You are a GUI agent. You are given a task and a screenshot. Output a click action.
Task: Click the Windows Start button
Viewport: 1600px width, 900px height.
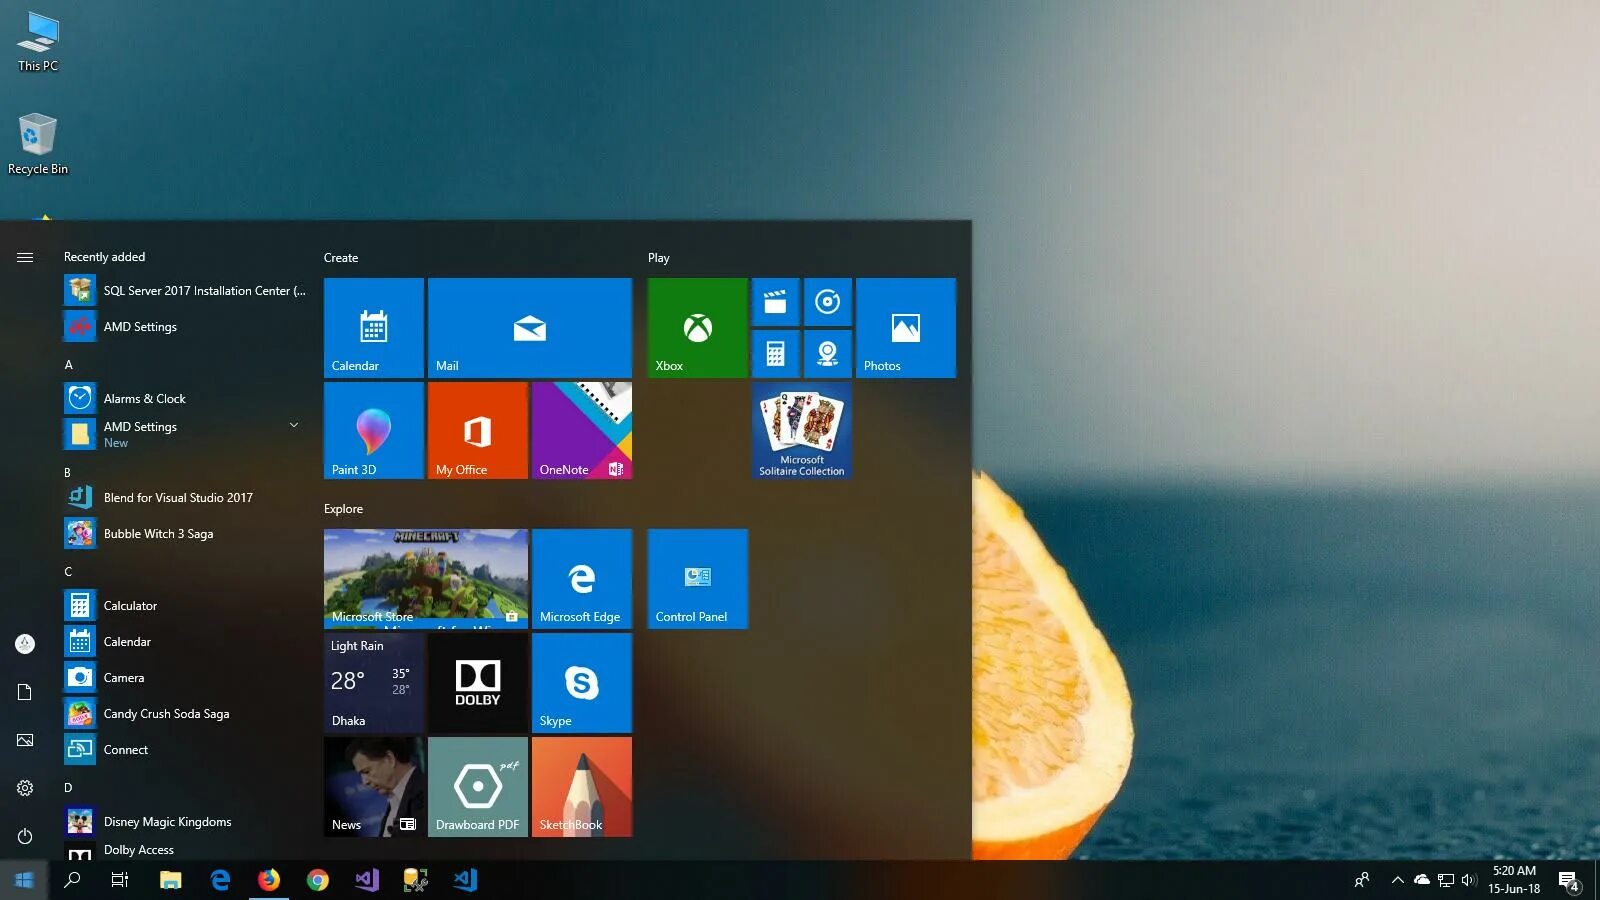24,880
